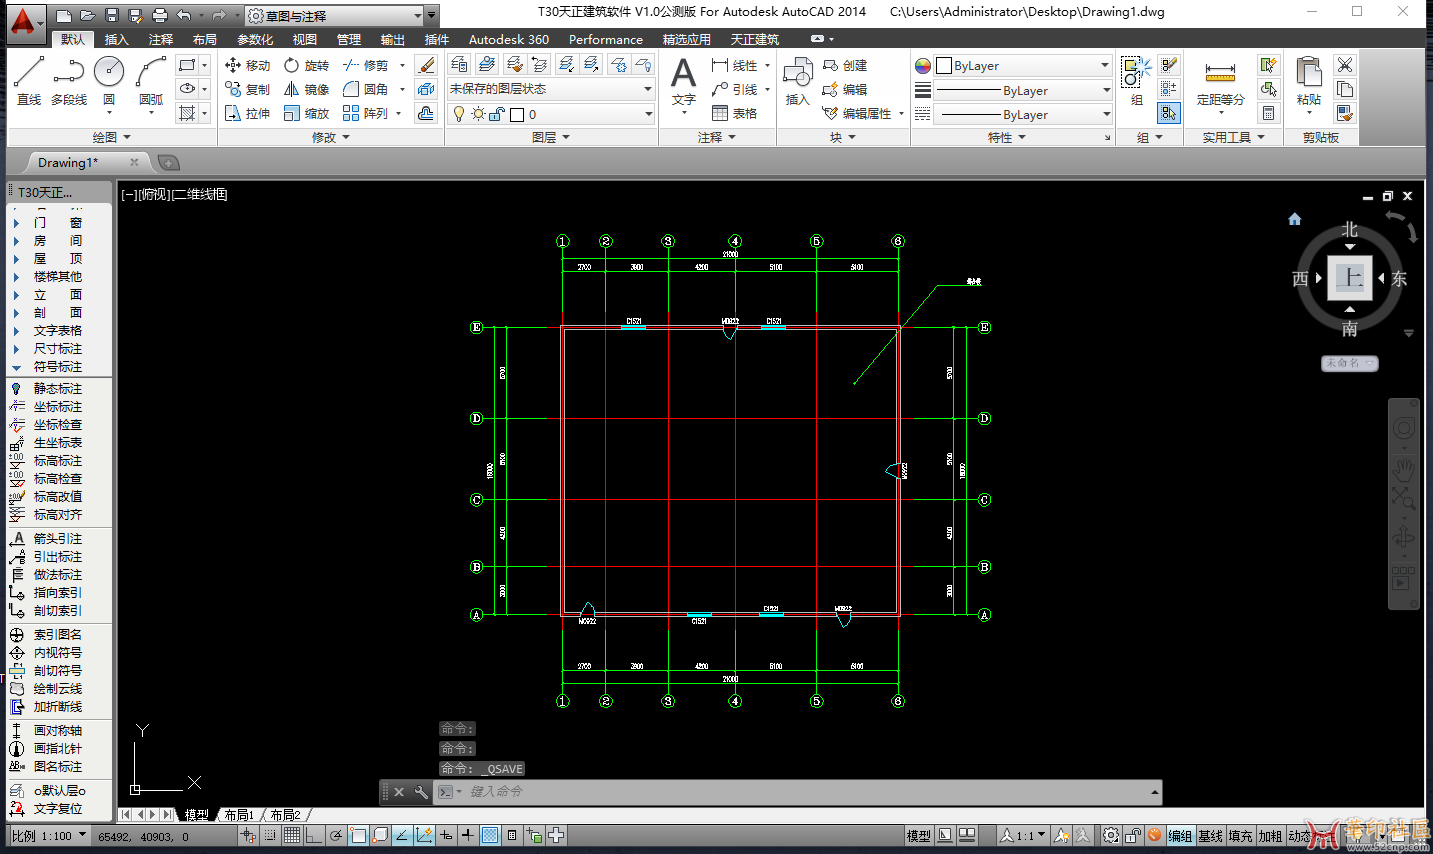Click the 复制 (Copy) tool
This screenshot has width=1433, height=854.
pos(248,89)
